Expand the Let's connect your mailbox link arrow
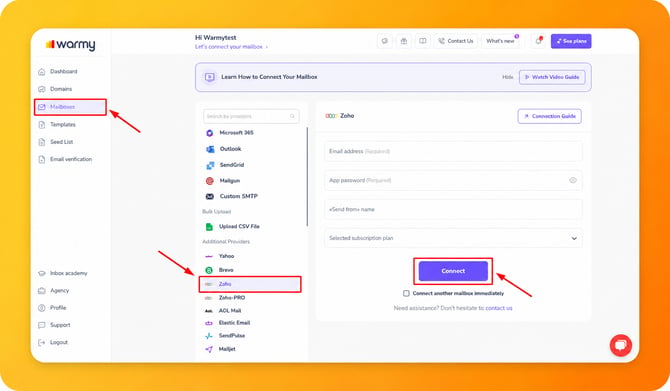 point(267,47)
